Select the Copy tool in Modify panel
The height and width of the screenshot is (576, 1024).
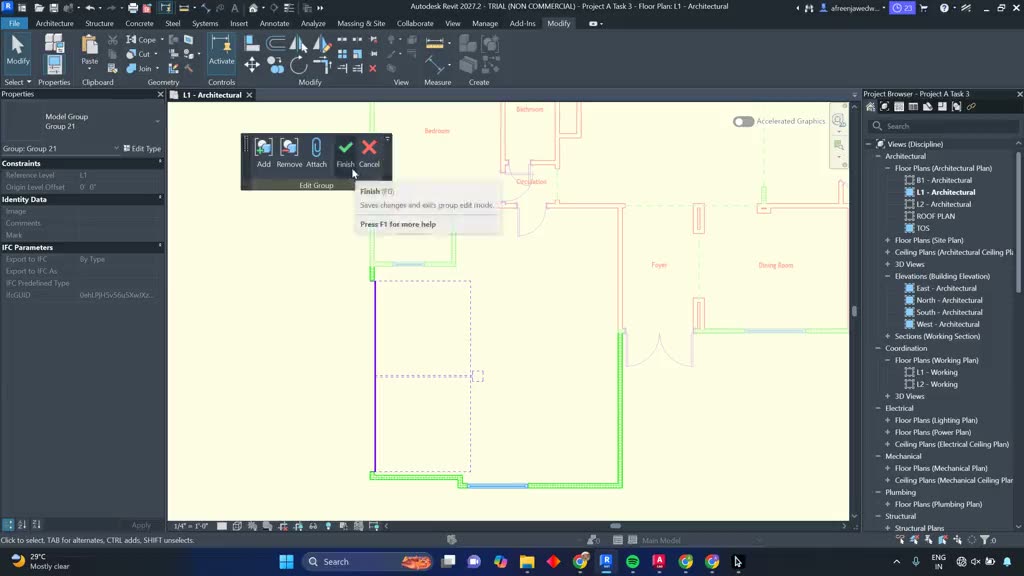tap(276, 65)
